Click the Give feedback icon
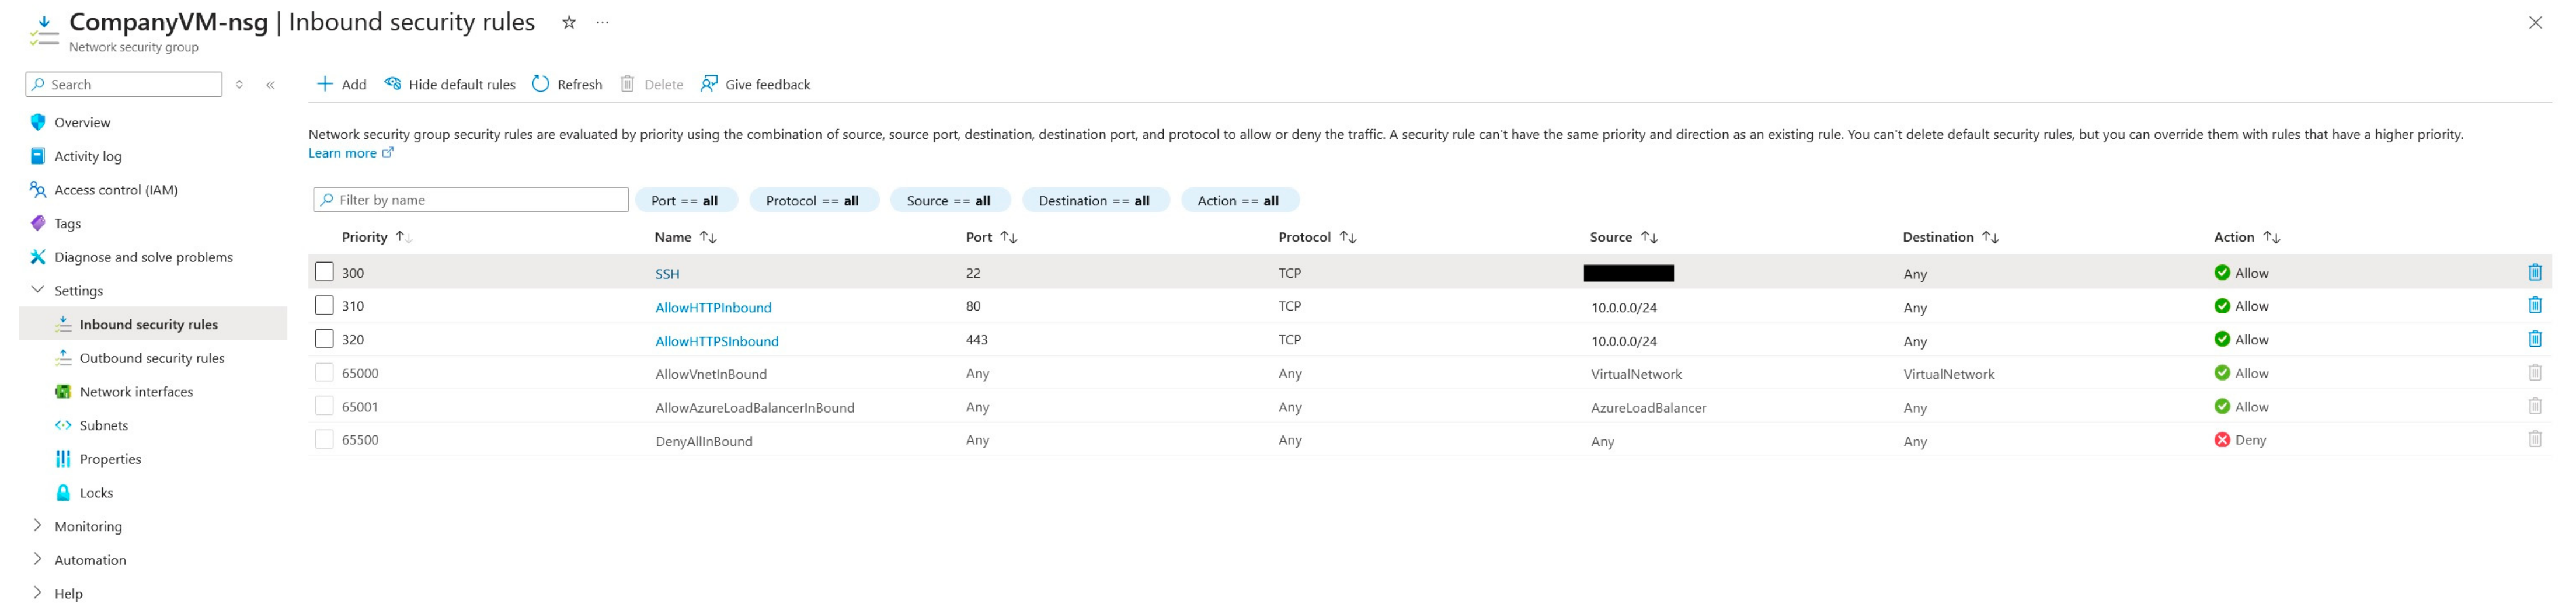The width and height of the screenshot is (2576, 614). 708,84
